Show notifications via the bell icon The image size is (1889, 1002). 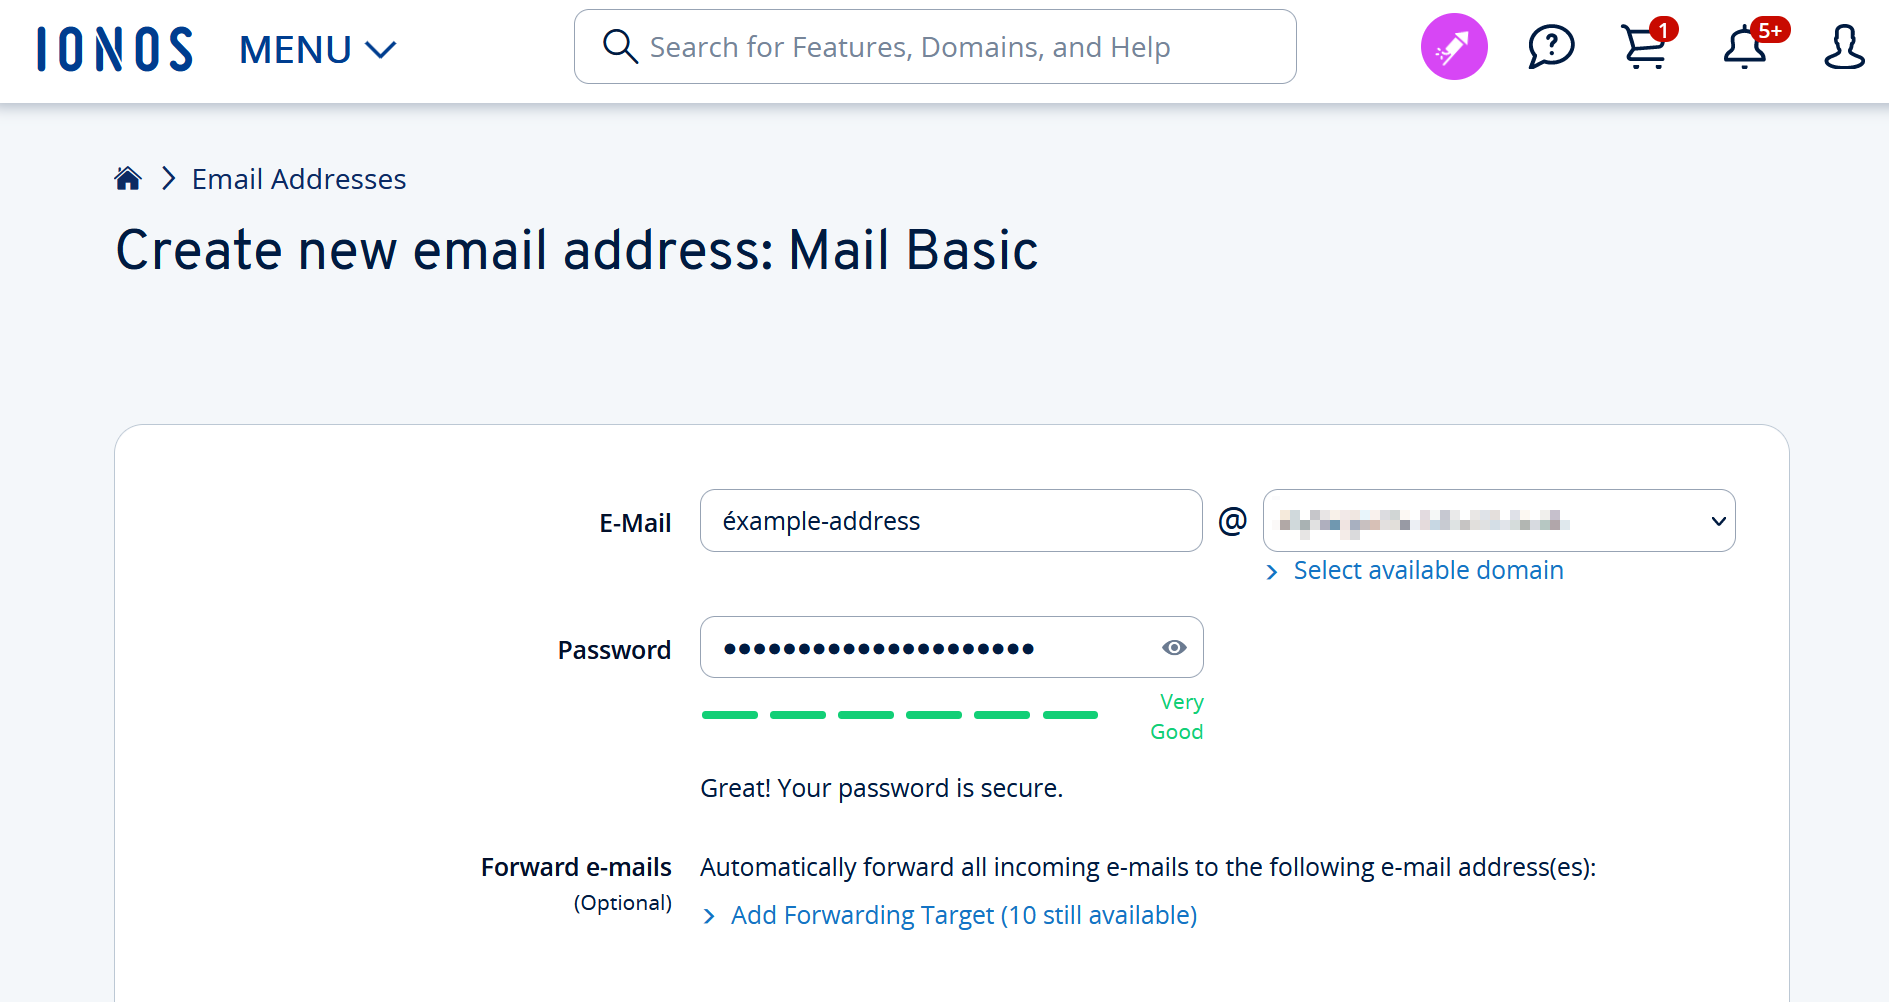pyautogui.click(x=1746, y=47)
